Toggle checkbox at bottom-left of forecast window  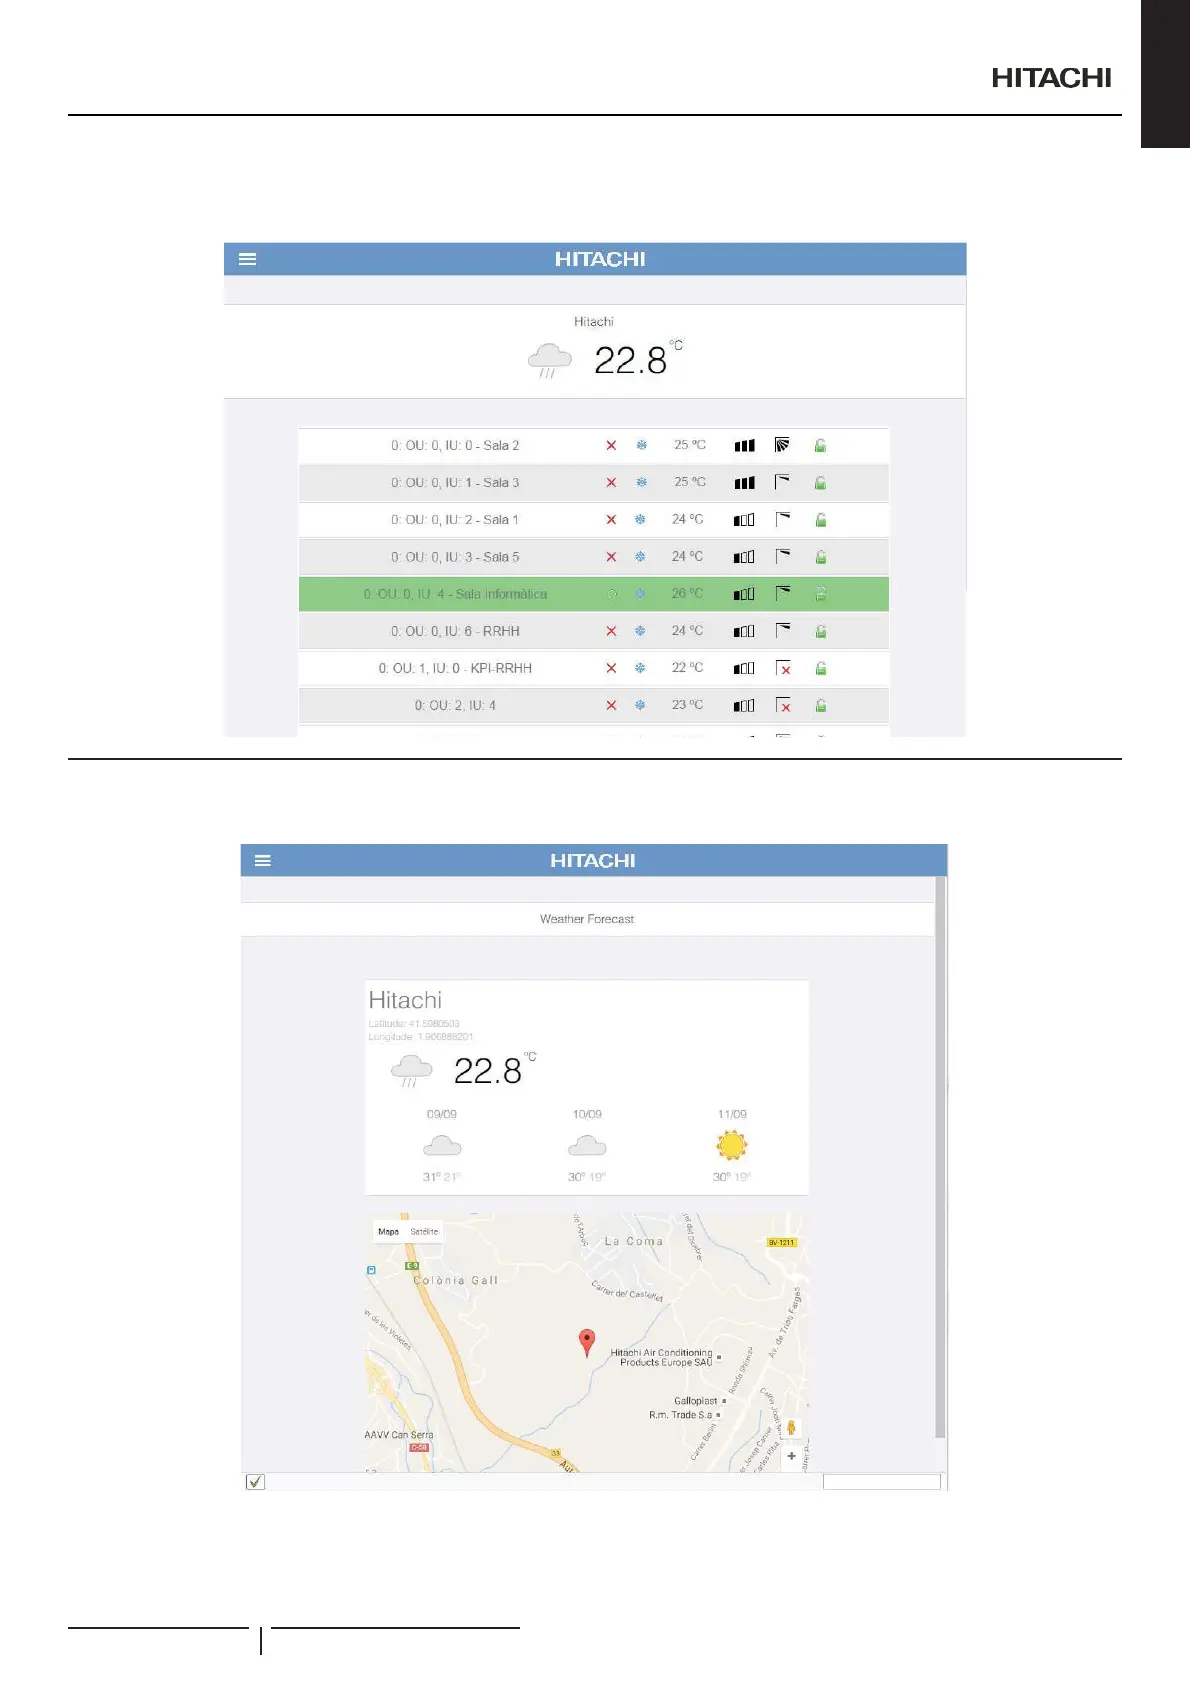255,1482
